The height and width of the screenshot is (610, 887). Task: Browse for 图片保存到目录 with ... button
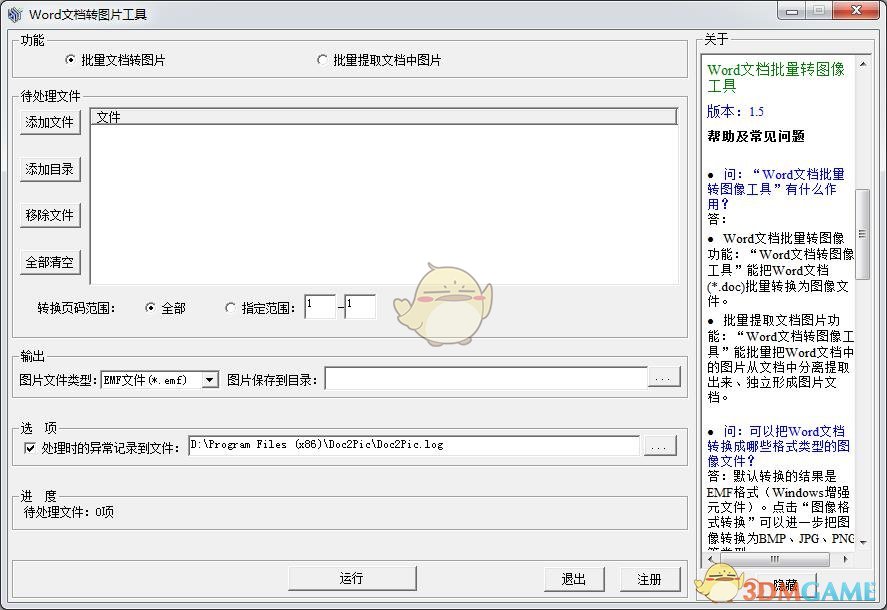(664, 377)
